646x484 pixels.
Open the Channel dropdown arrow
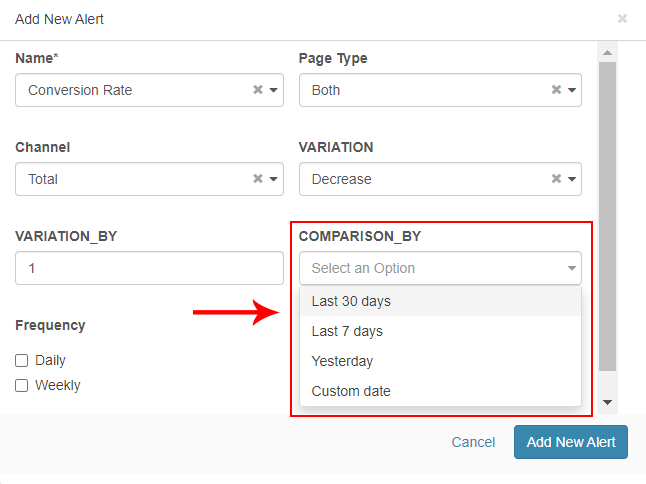tap(274, 179)
